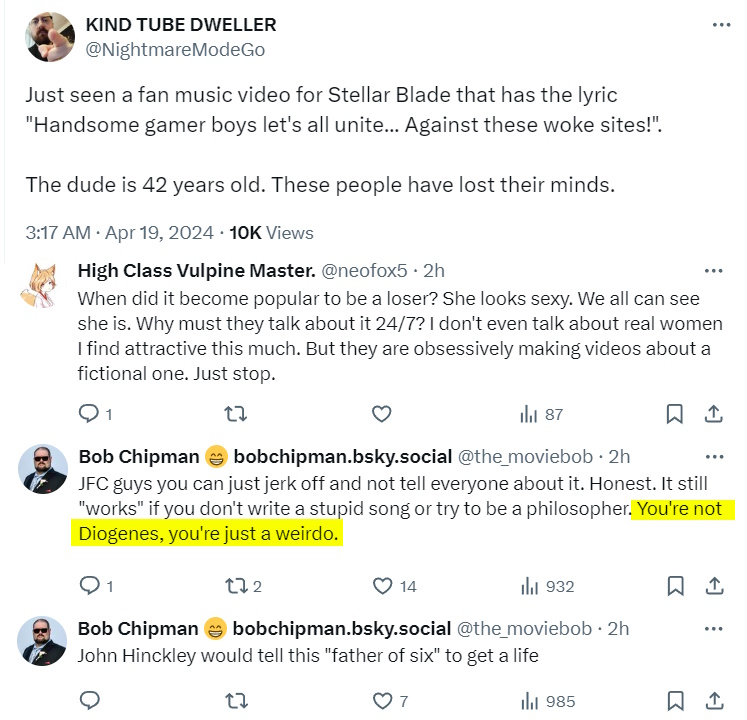Like Bob Chipman's tweet with 14 likes

click(381, 586)
